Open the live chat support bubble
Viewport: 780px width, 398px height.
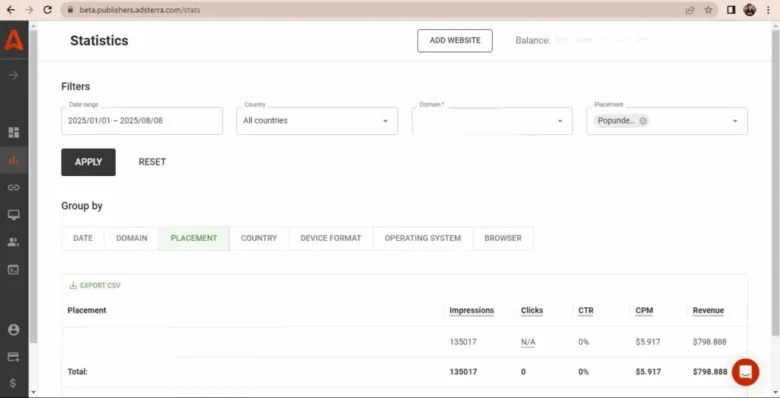tap(745, 372)
